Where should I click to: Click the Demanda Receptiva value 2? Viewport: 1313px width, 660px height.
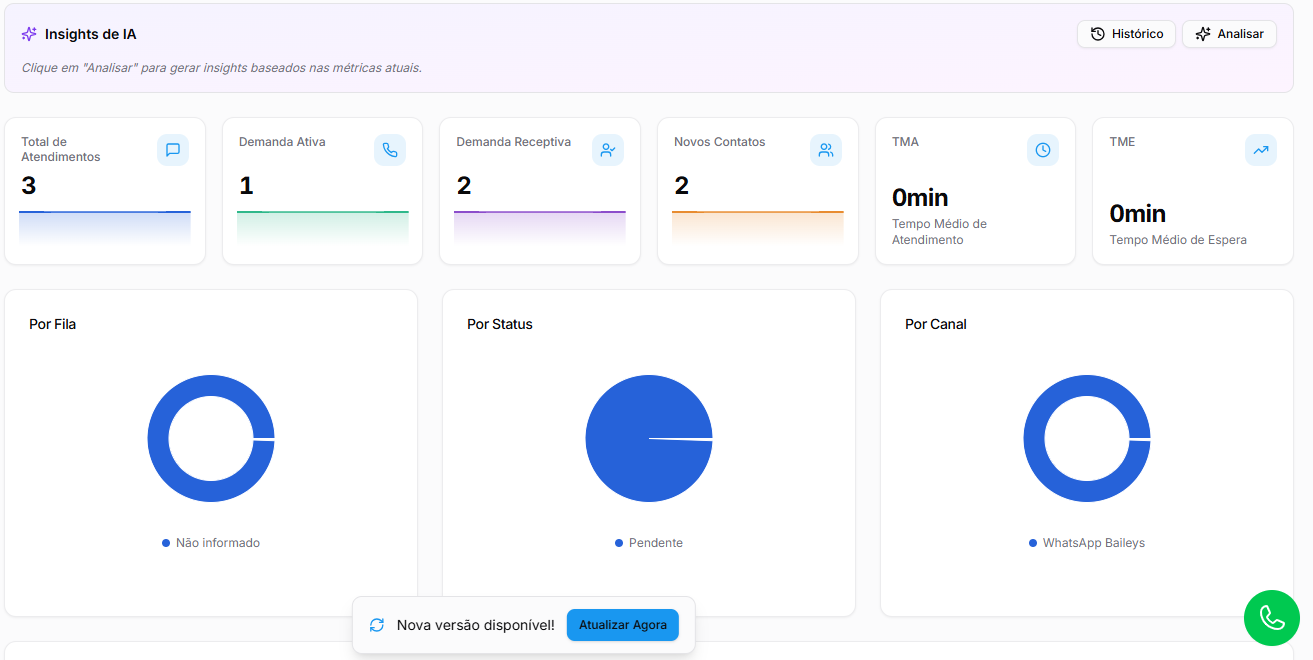(464, 186)
